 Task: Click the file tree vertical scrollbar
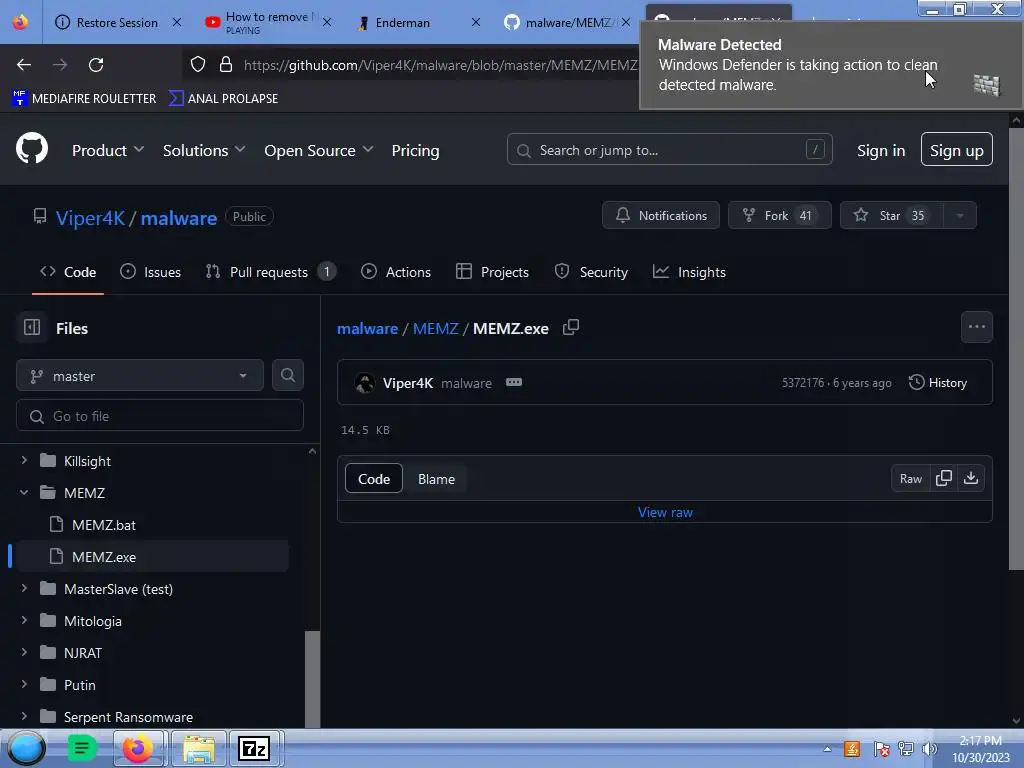point(313,678)
